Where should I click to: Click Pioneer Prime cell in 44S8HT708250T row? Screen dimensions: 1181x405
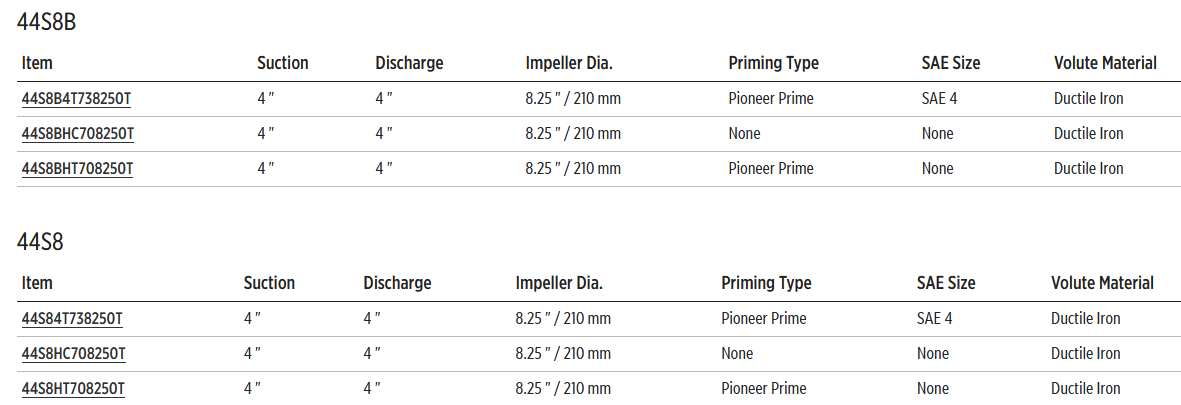click(x=764, y=389)
